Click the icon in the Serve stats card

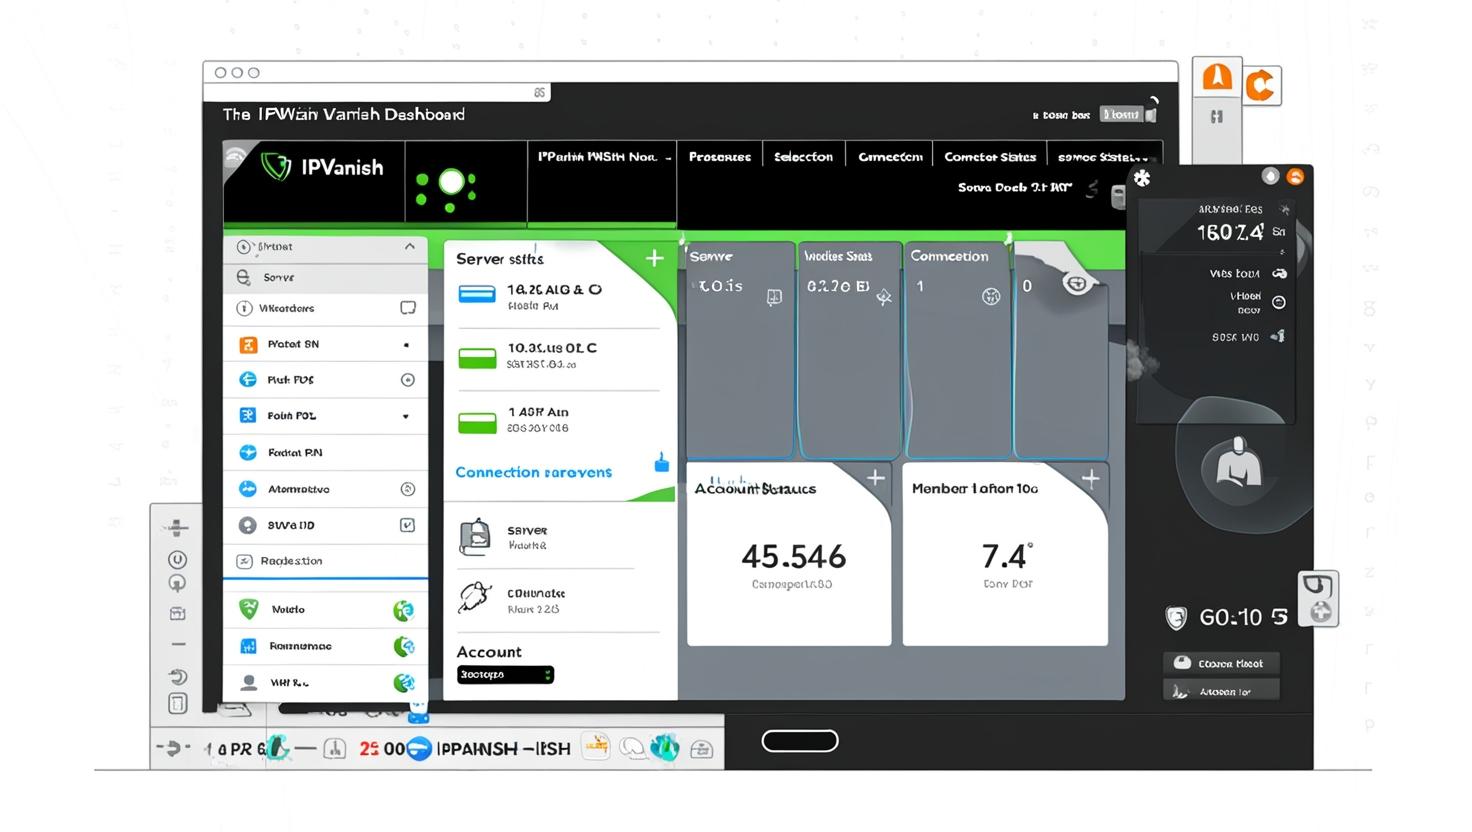click(774, 297)
